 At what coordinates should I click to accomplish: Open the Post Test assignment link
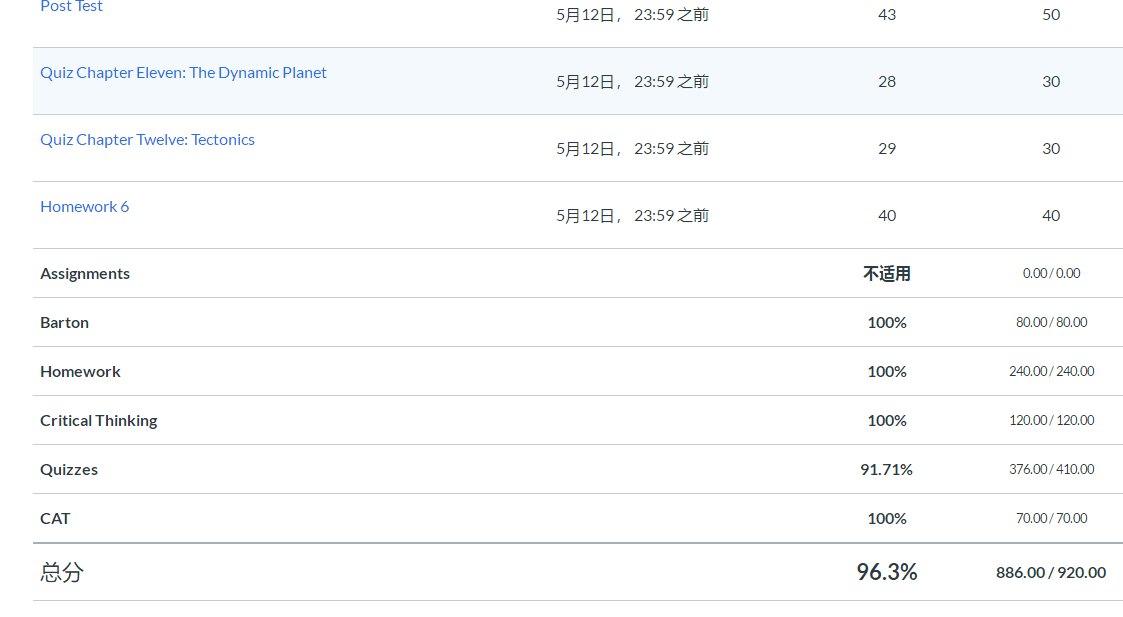(71, 7)
